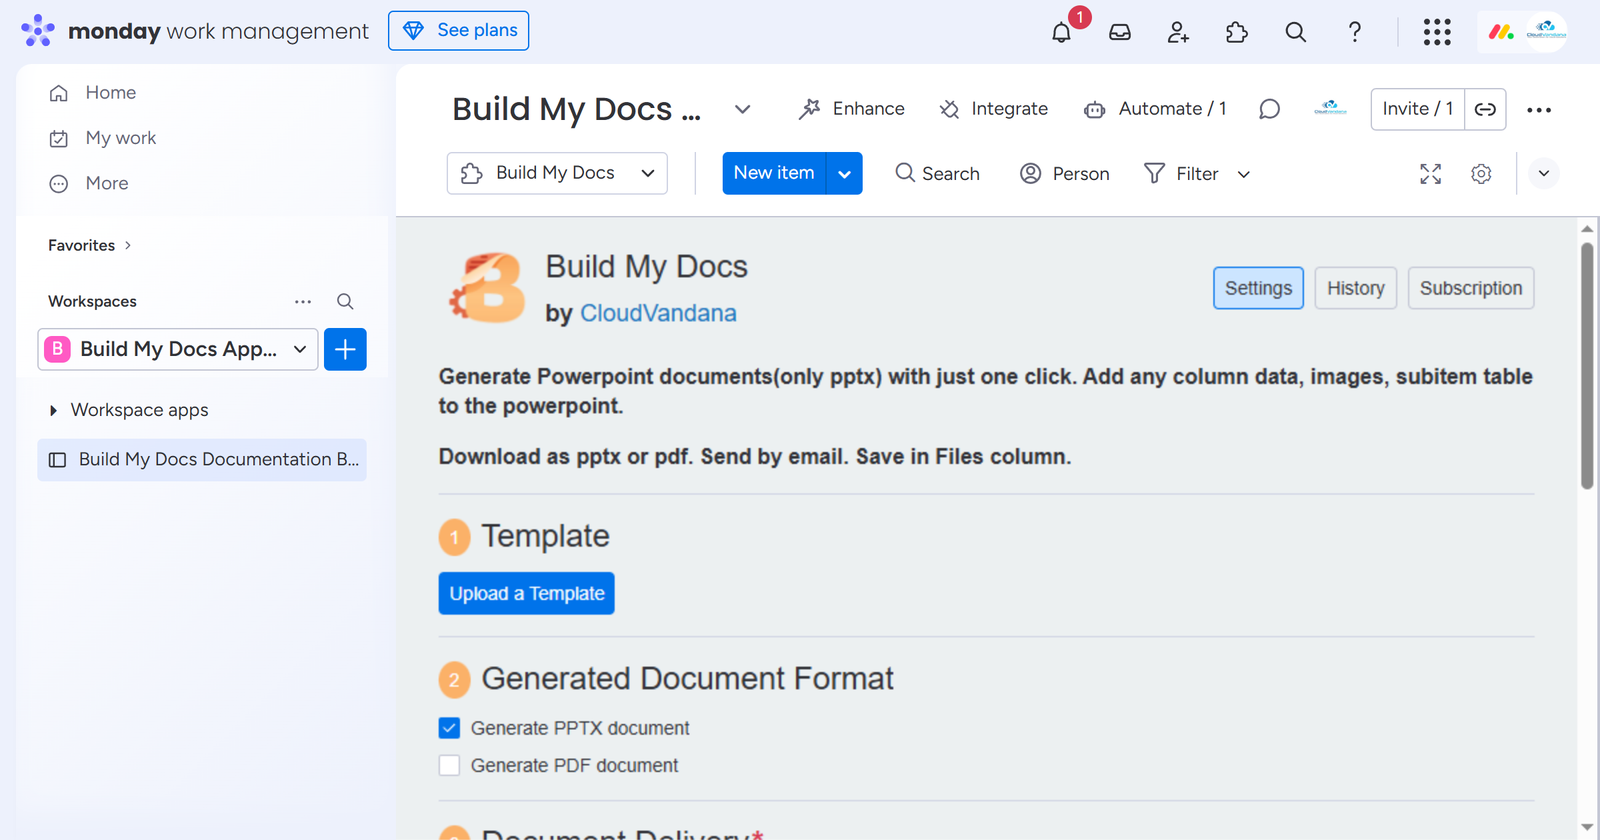Viewport: 1600px width, 840px height.
Task: Click the Invite / 1 button
Action: 1418,109
